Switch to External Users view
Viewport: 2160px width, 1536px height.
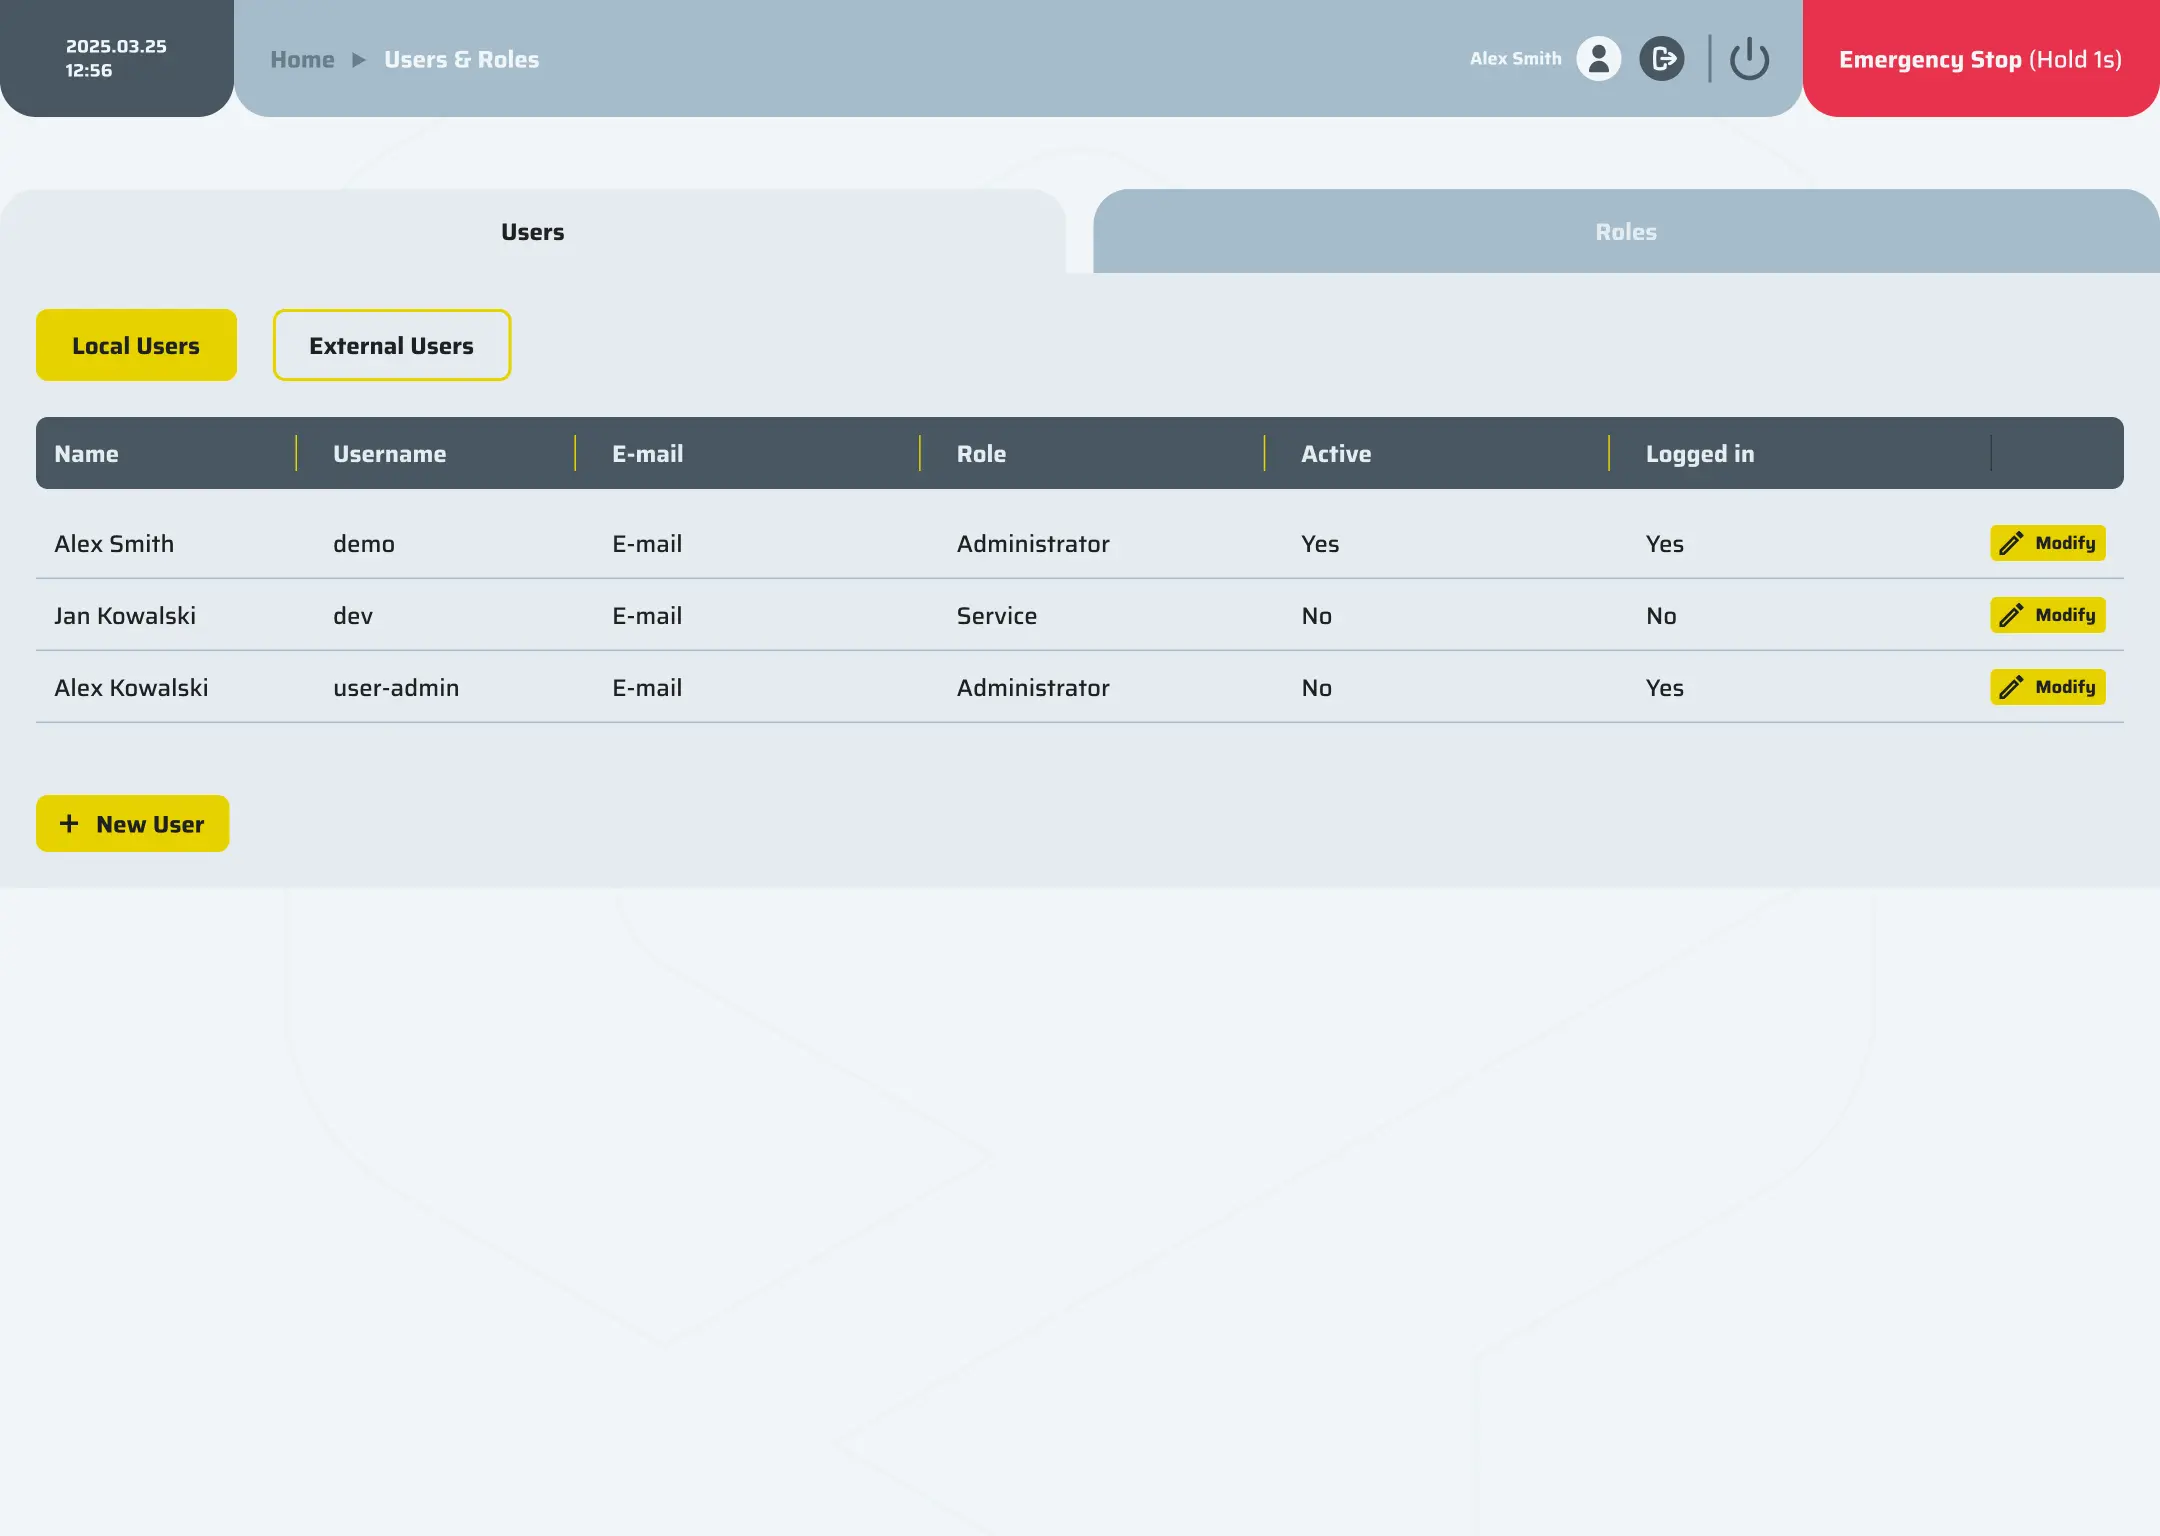(x=391, y=345)
